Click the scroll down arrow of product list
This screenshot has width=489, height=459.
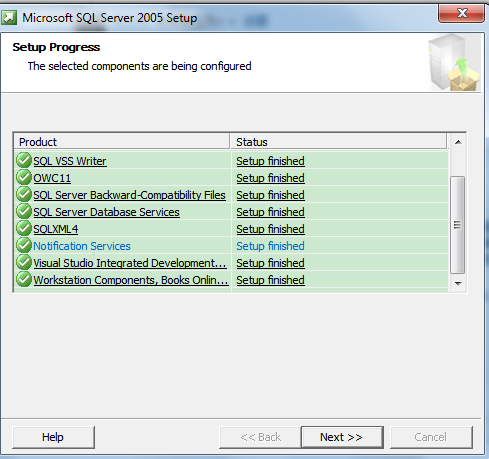[x=458, y=284]
